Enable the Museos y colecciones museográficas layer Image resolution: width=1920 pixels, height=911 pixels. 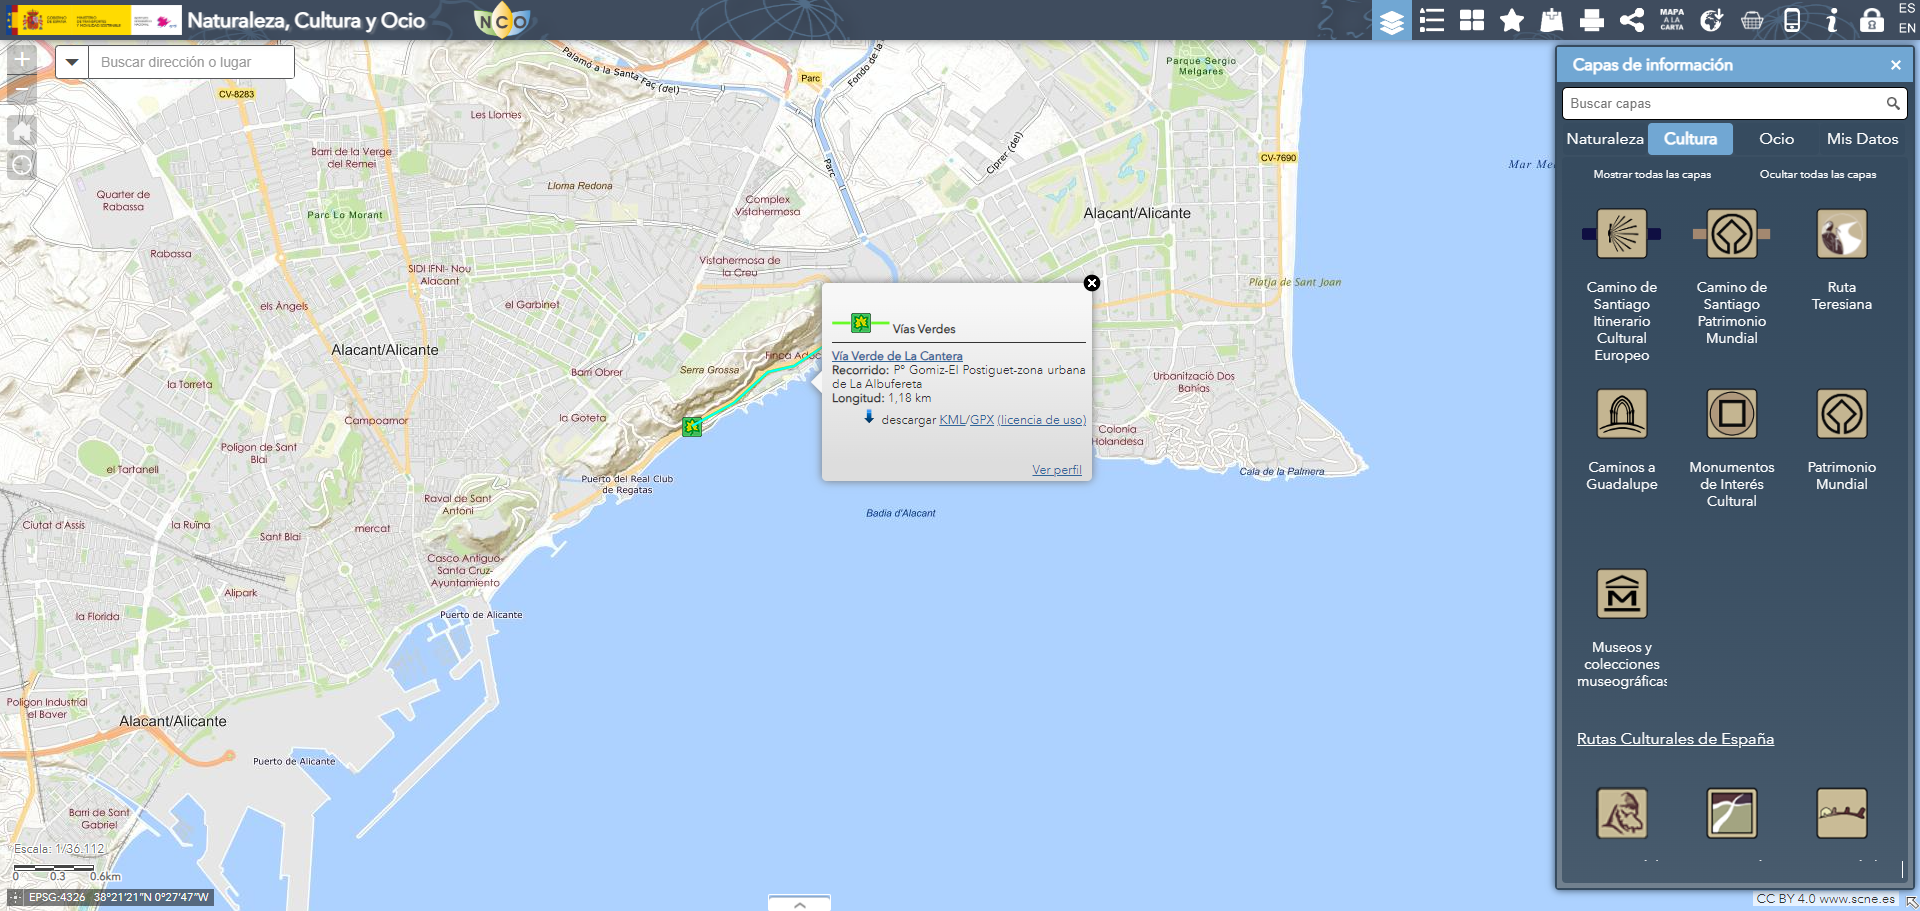coord(1621,594)
